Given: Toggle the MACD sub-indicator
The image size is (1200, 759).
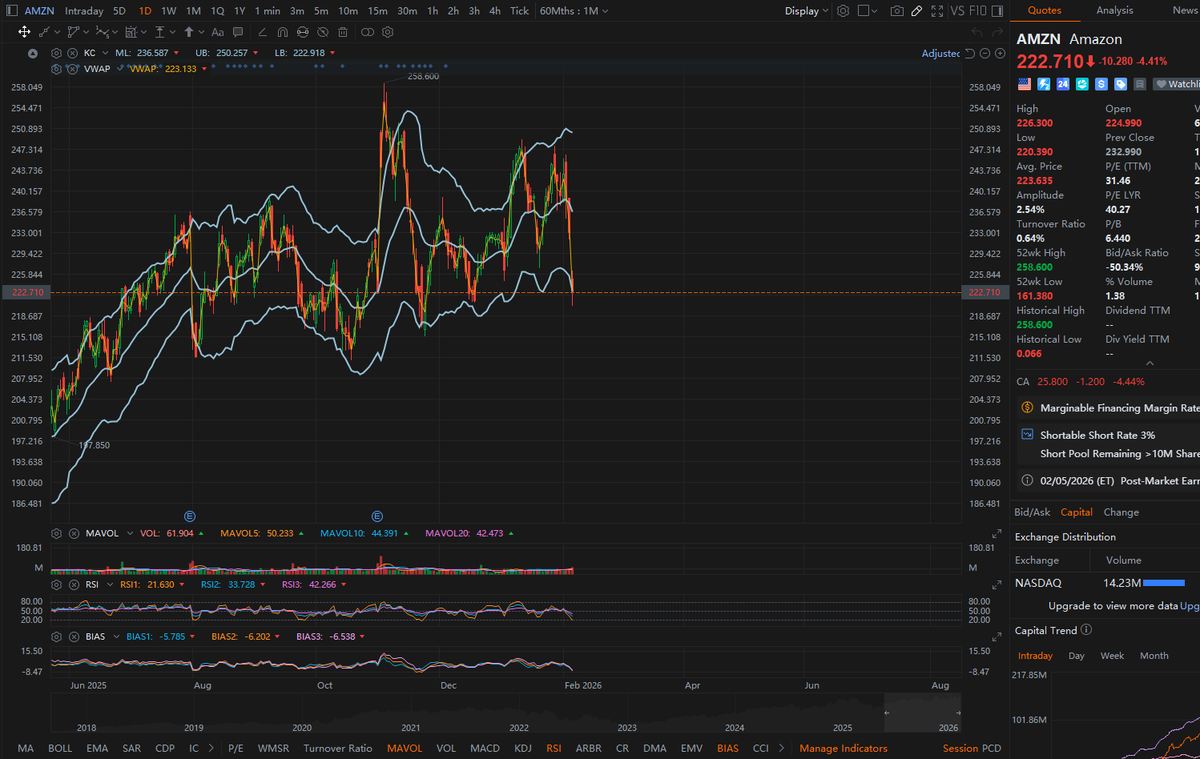Looking at the screenshot, I should [x=485, y=748].
